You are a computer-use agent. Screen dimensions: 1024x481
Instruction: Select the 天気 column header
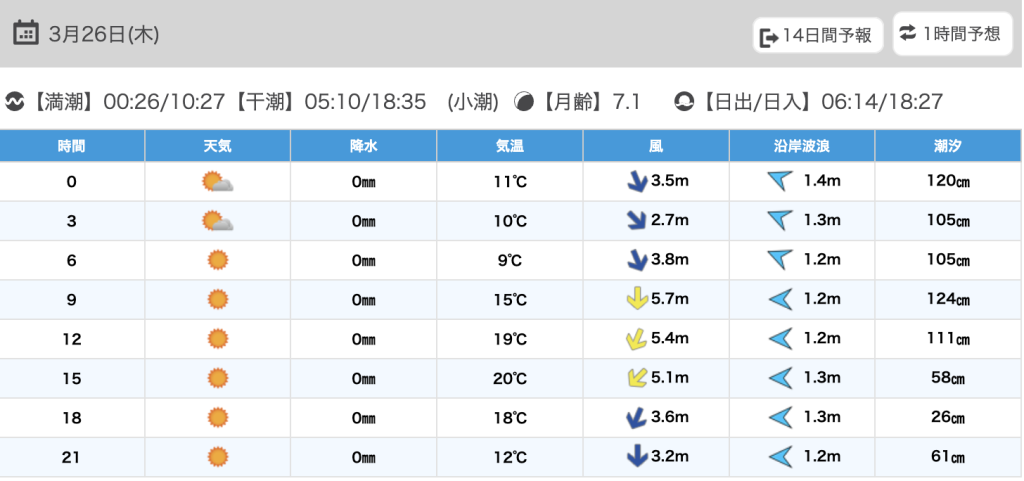click(x=217, y=146)
